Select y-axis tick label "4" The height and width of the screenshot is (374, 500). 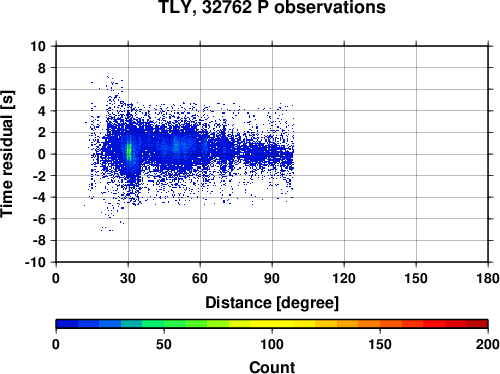tap(42, 111)
